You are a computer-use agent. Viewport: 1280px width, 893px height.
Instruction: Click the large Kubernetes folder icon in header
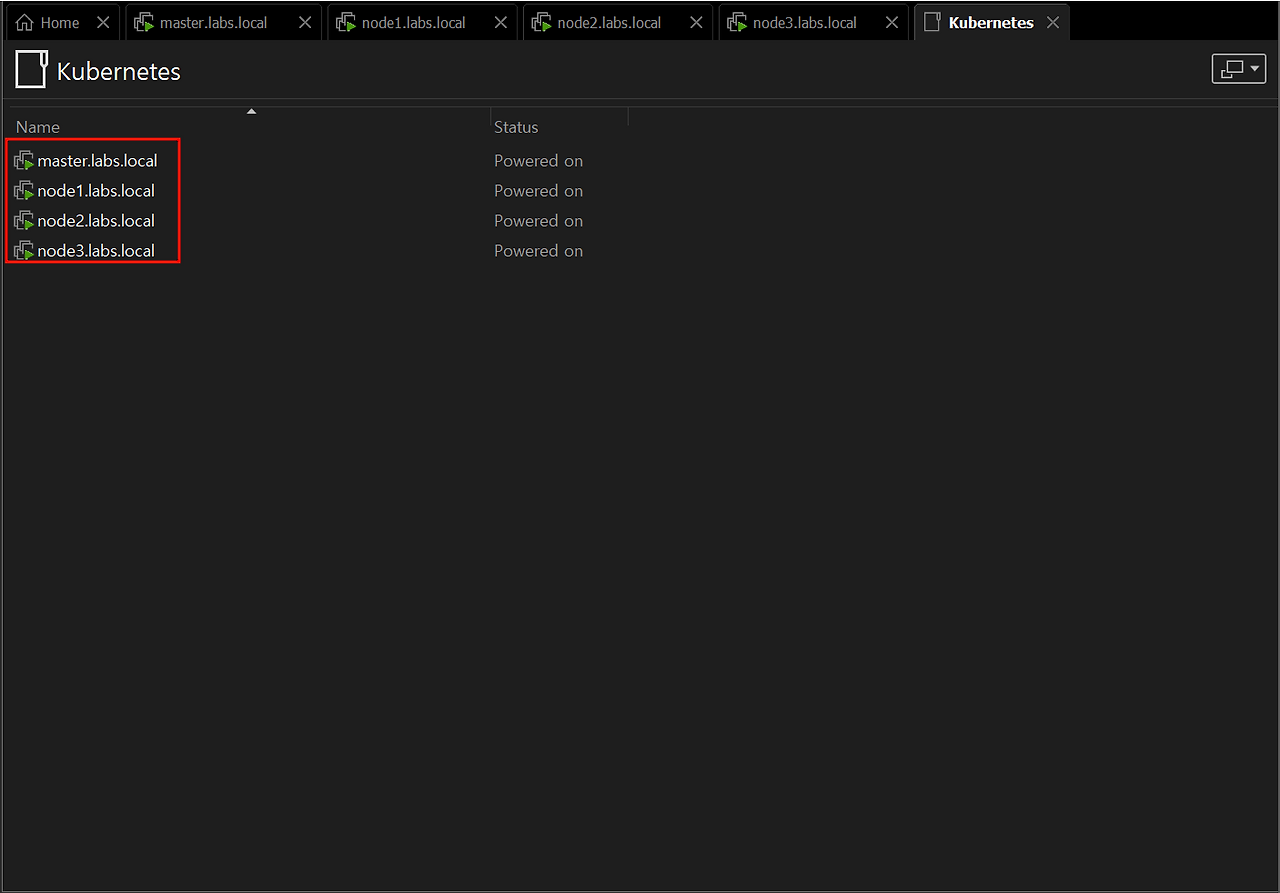coord(31,70)
